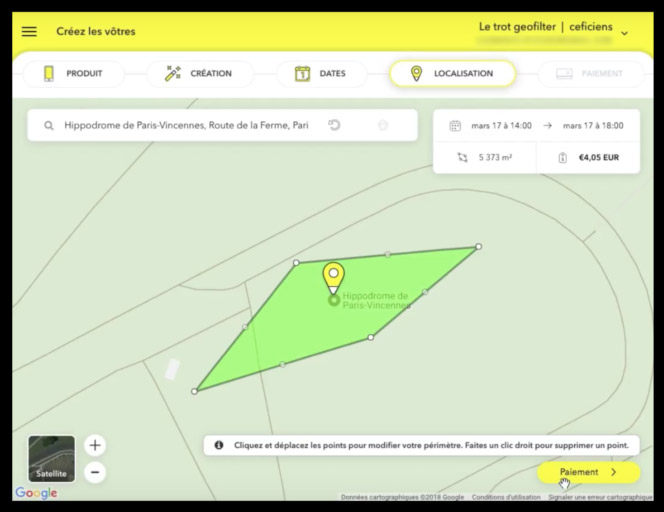Click the €4,05 EUR price
This screenshot has height=512, width=664.
[599, 158]
